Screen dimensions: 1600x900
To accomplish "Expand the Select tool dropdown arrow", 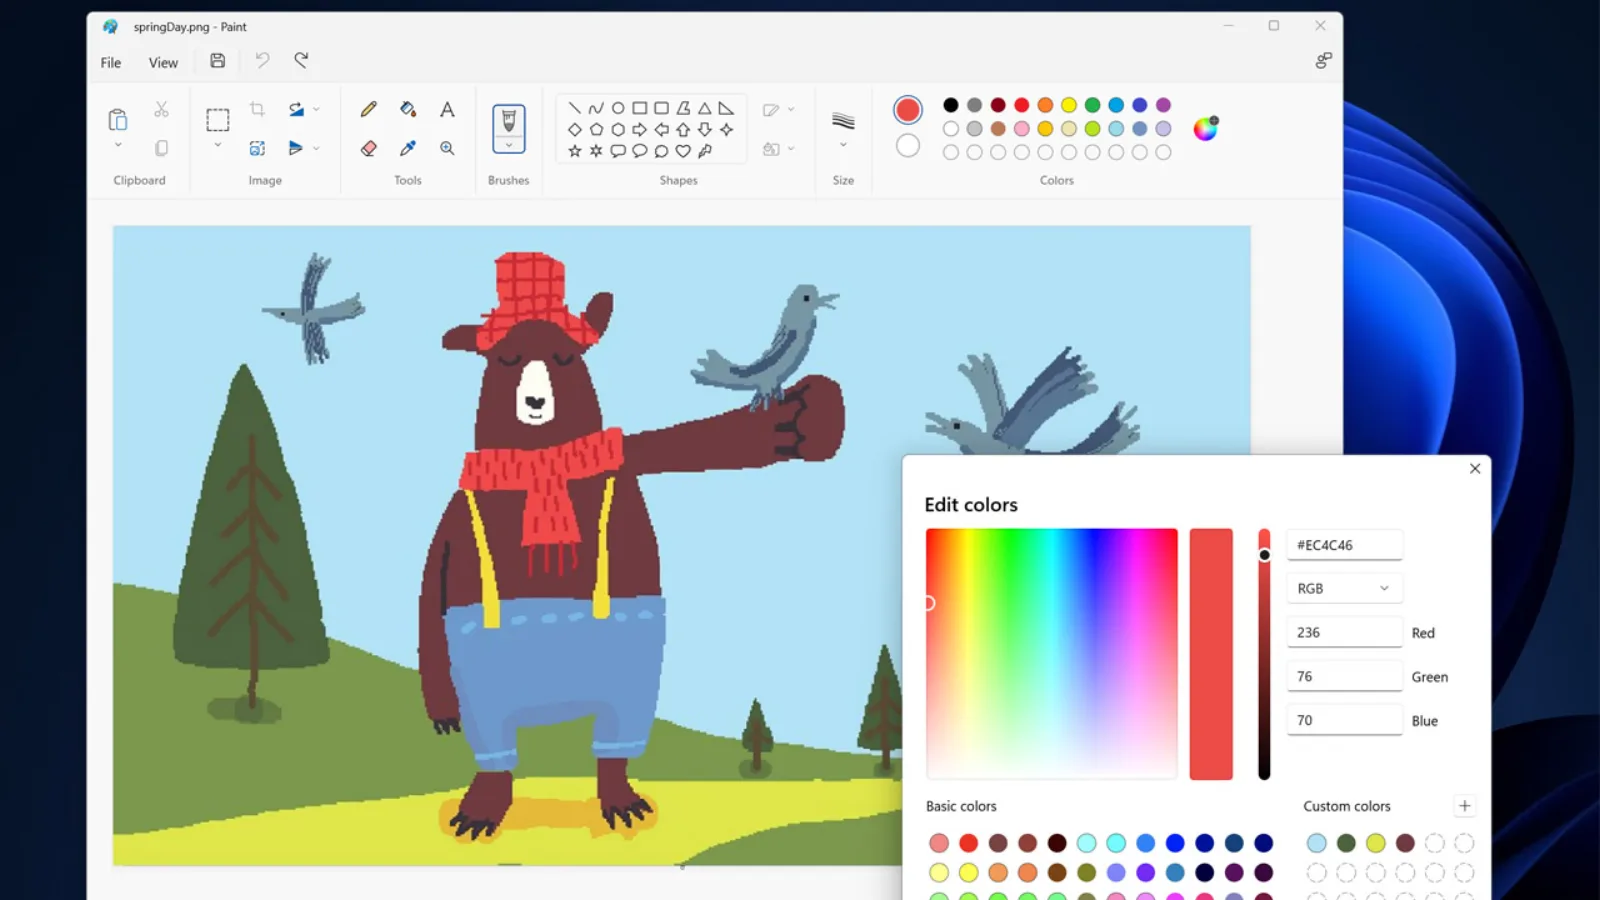I will pyautogui.click(x=218, y=146).
